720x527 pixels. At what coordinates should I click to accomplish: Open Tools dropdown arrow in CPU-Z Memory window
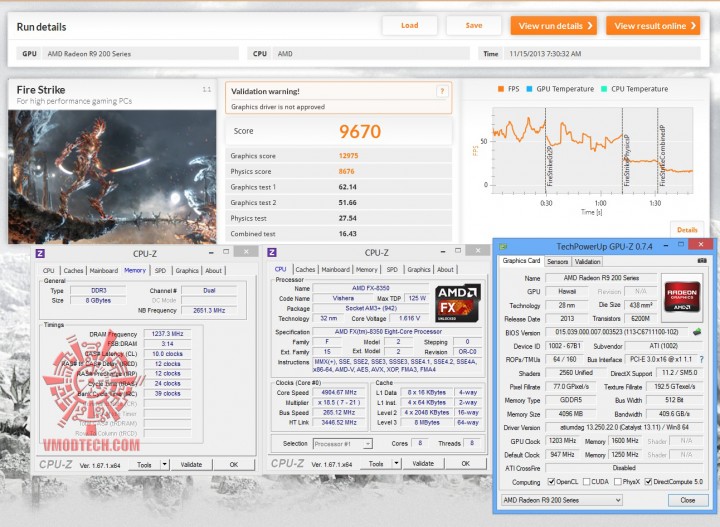coord(164,465)
